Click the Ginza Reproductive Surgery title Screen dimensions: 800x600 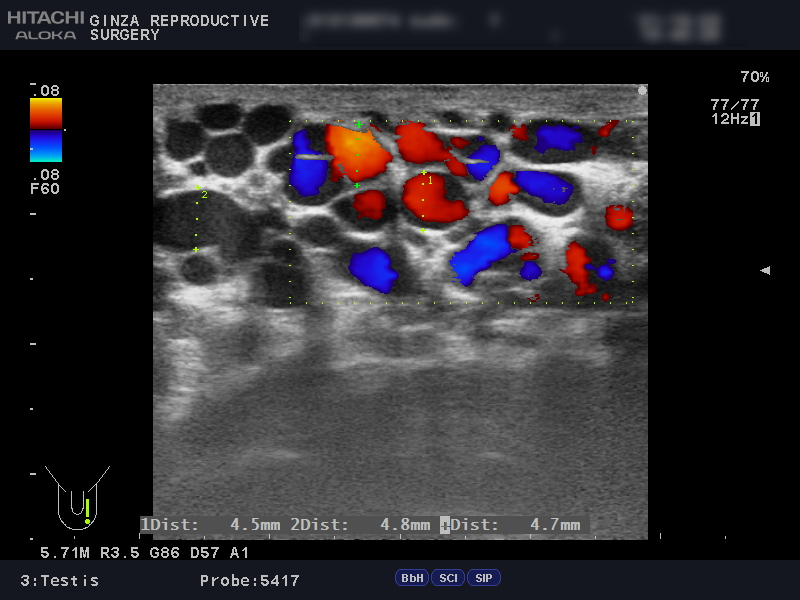pos(179,27)
